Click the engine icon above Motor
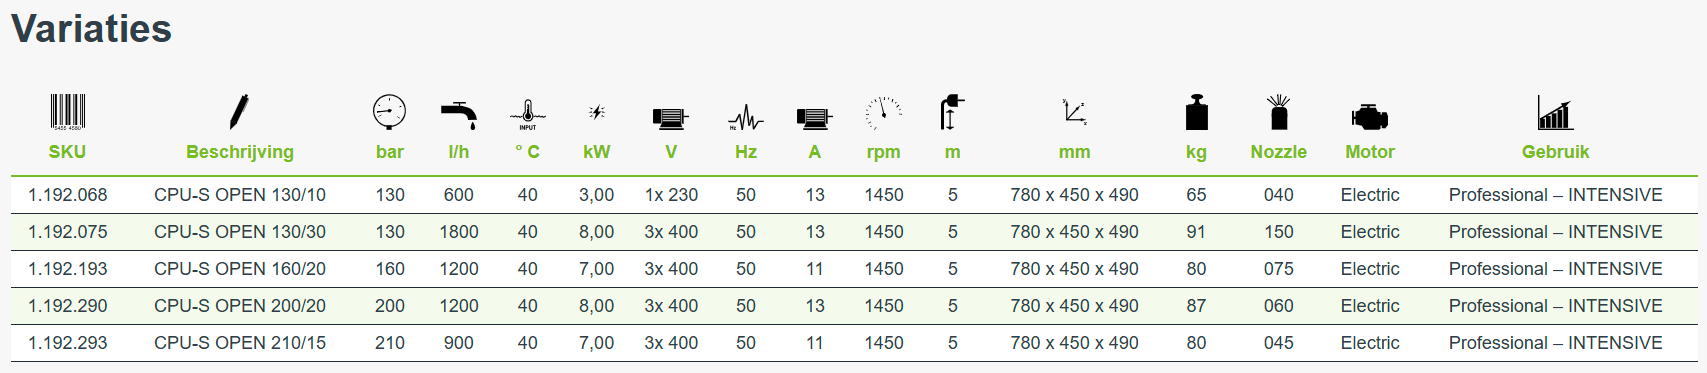The image size is (1707, 373). 1370,117
